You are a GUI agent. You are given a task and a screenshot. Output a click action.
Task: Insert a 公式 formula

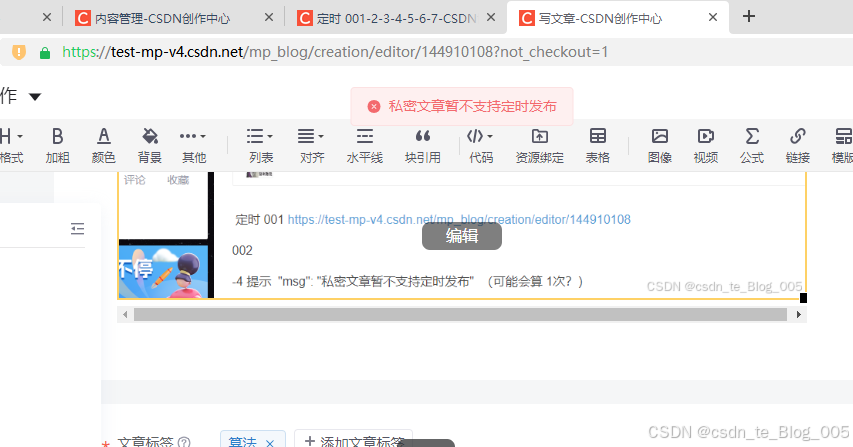coord(752,145)
